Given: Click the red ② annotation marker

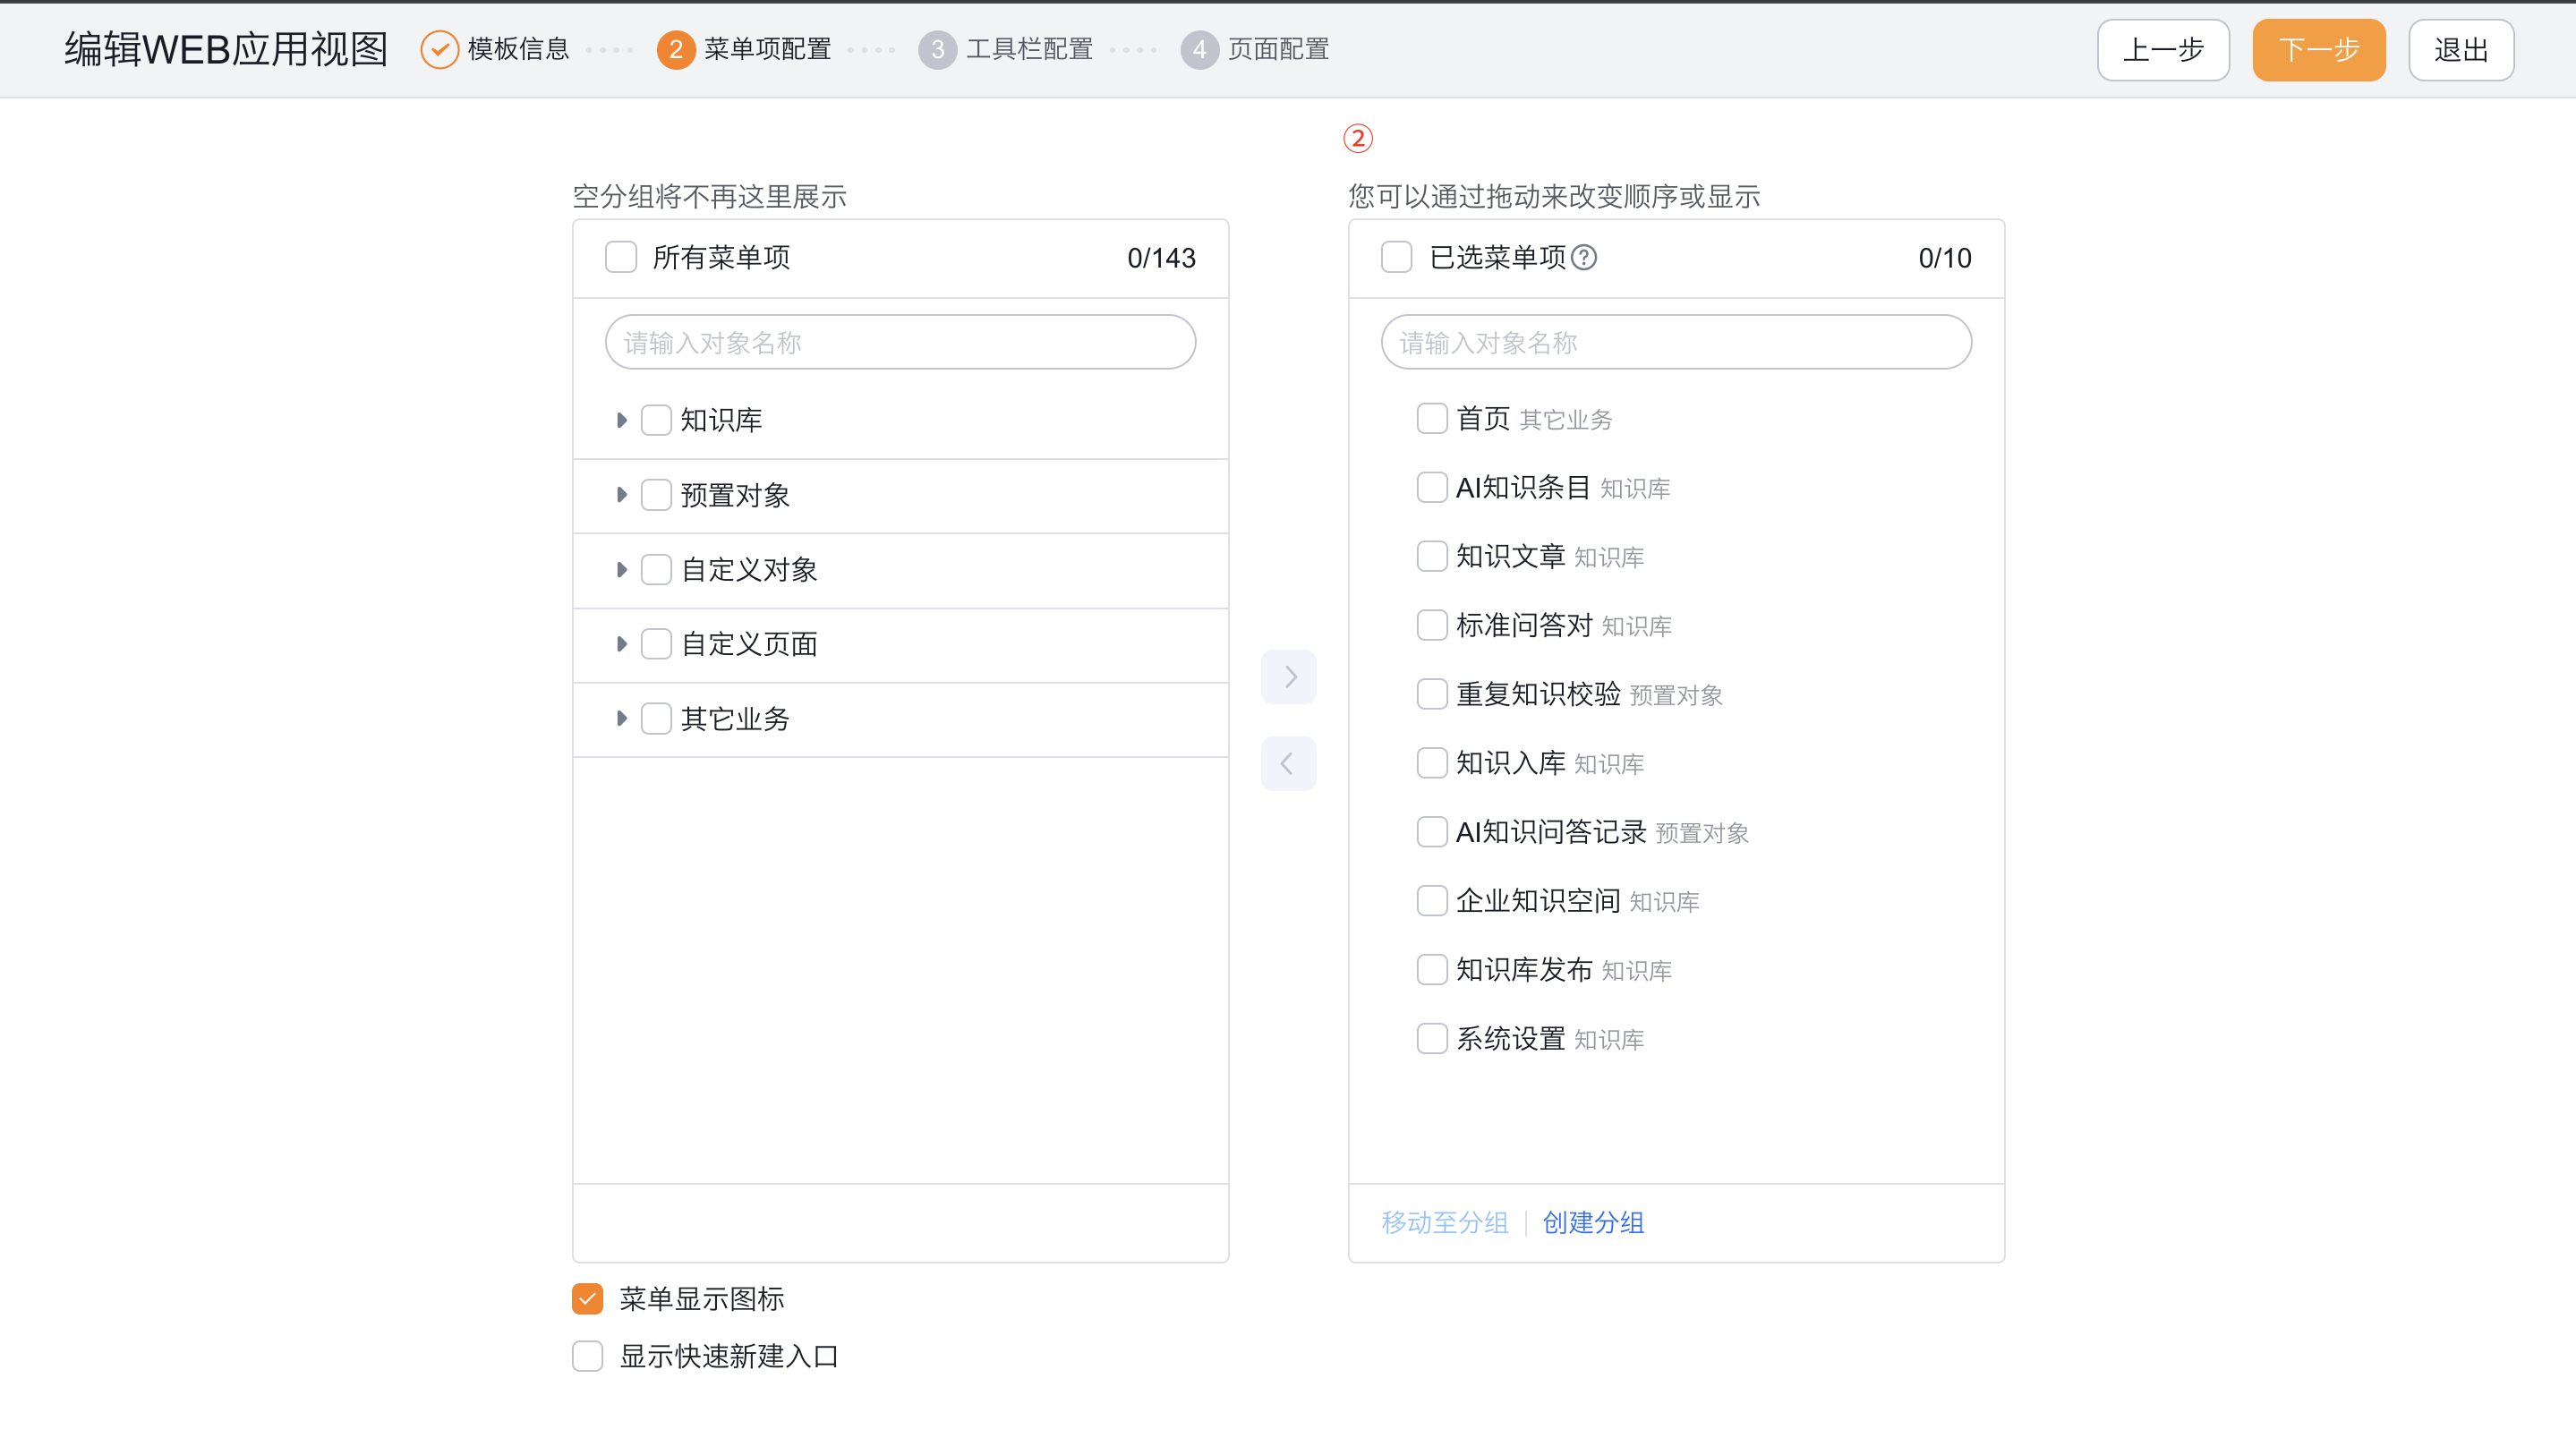Looking at the screenshot, I should (1358, 138).
